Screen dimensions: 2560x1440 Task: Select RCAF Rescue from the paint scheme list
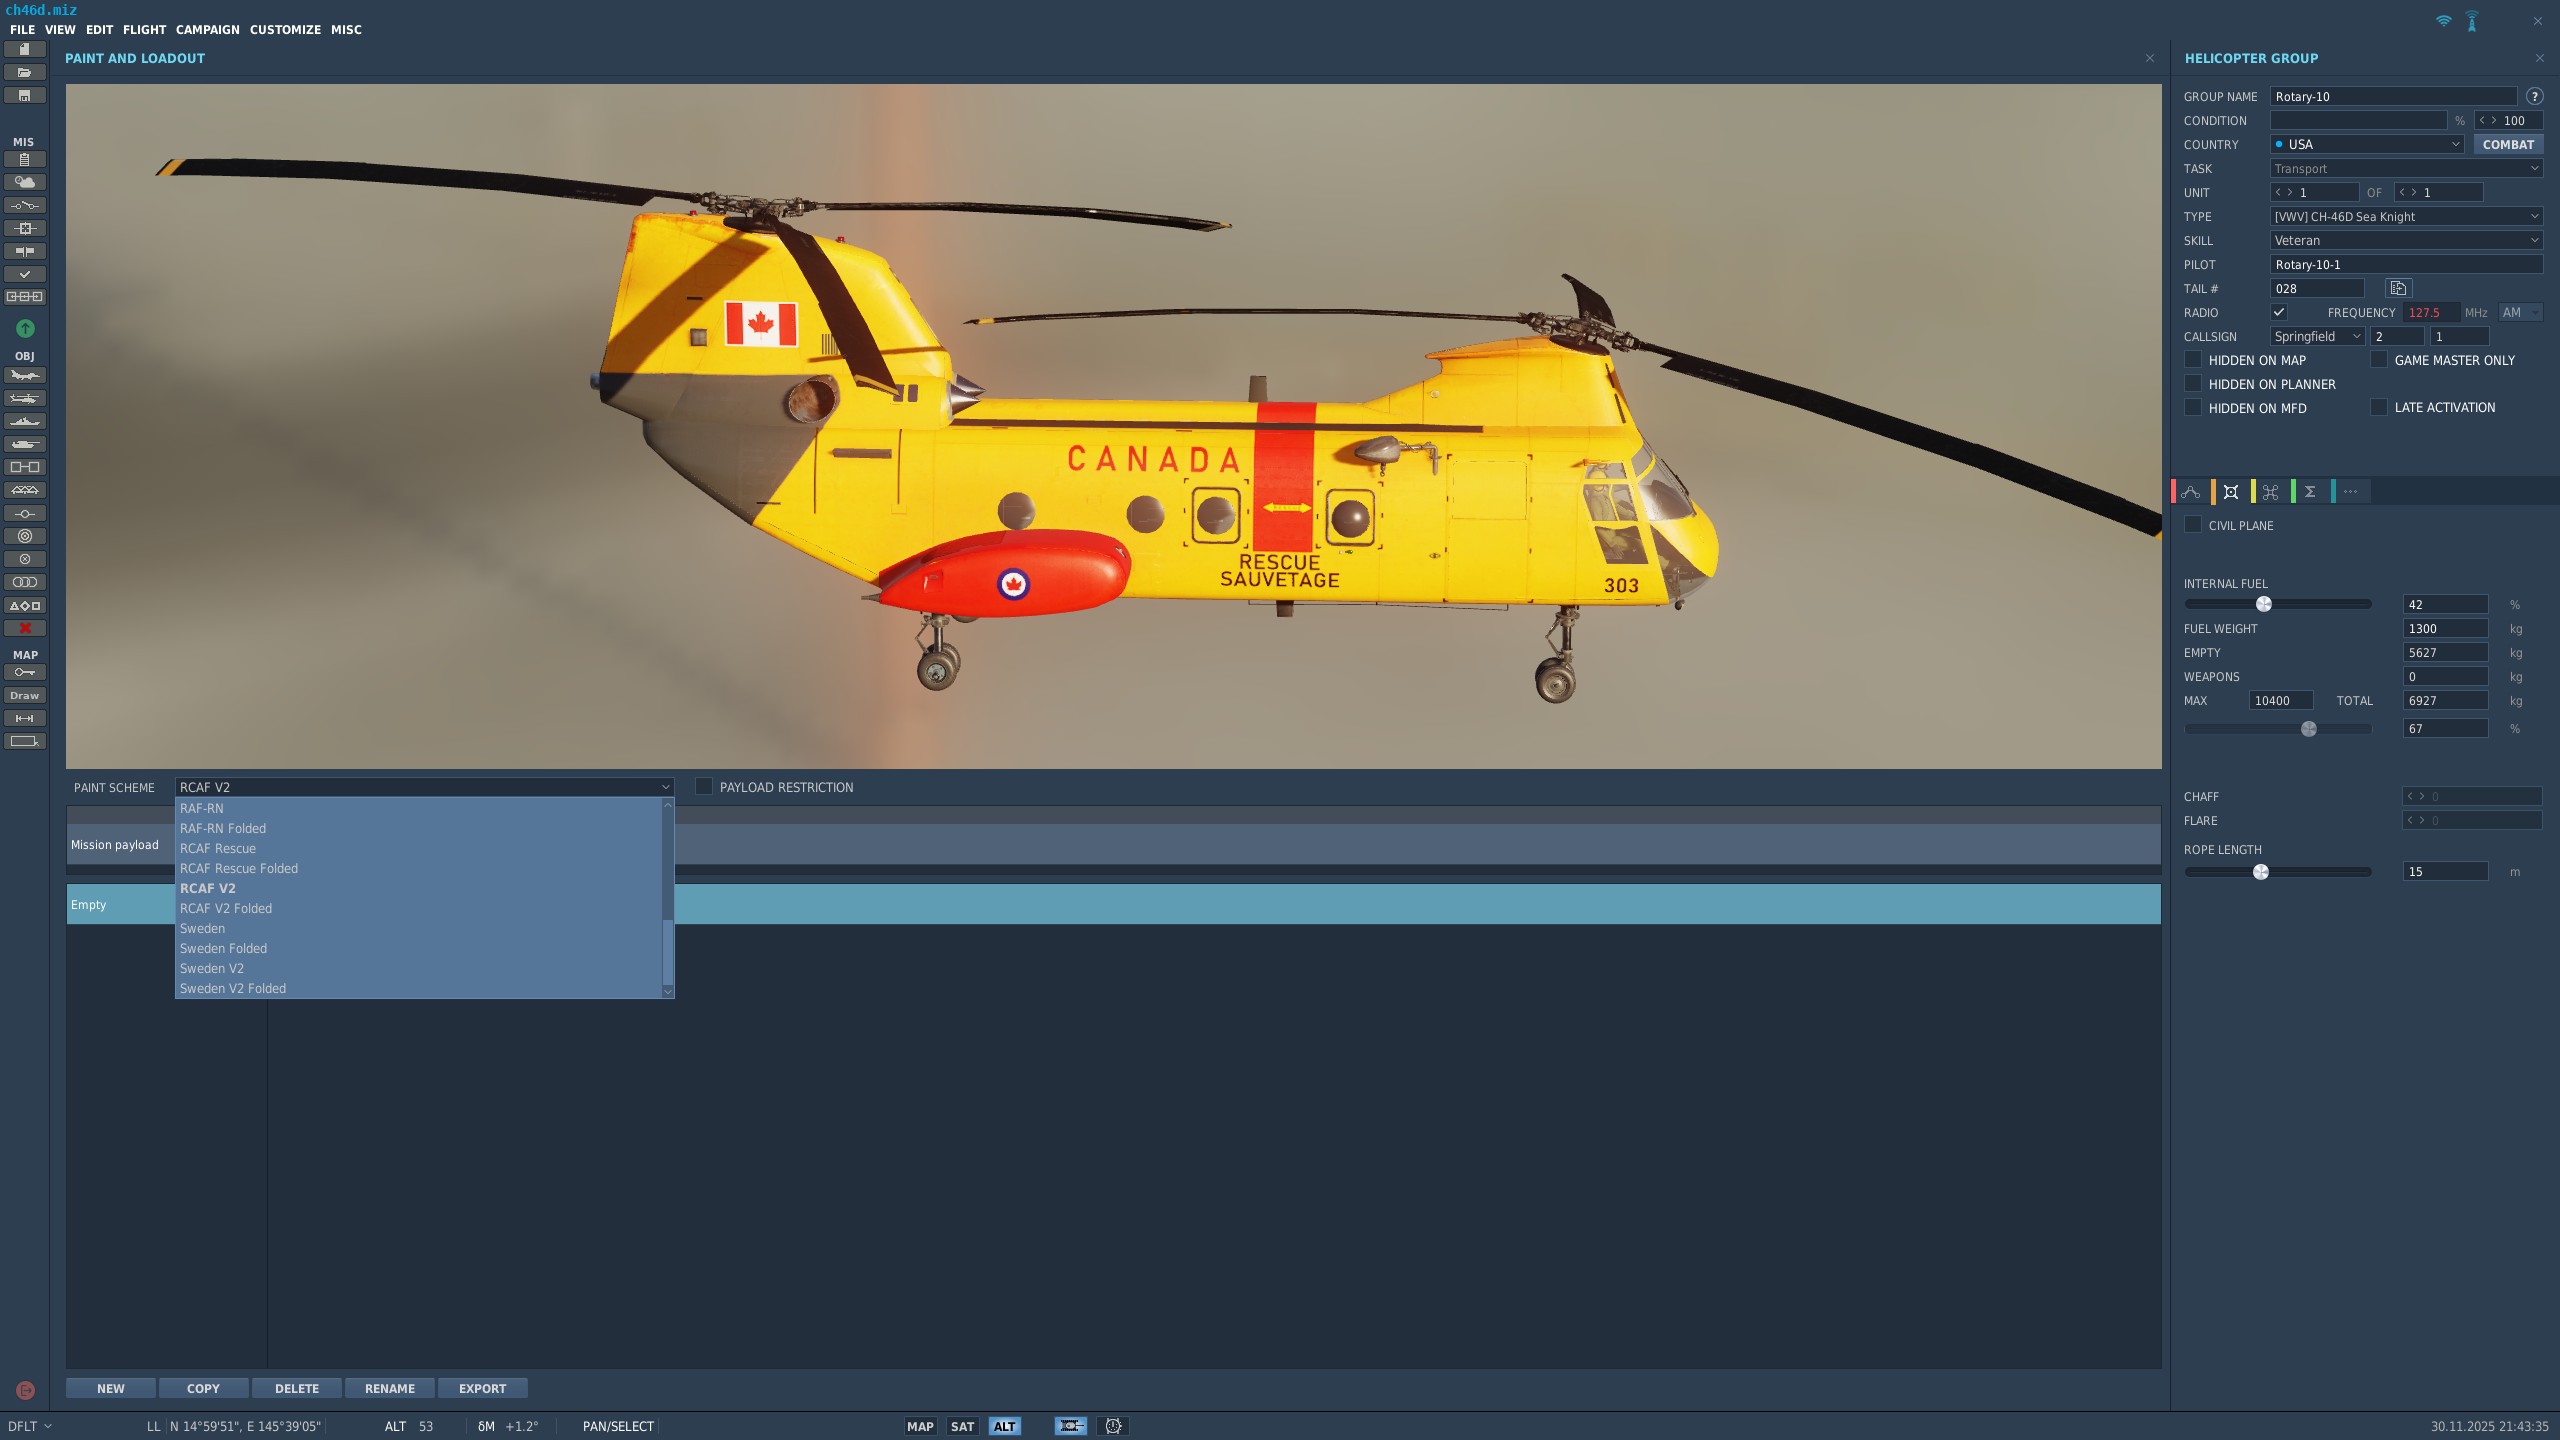(218, 848)
